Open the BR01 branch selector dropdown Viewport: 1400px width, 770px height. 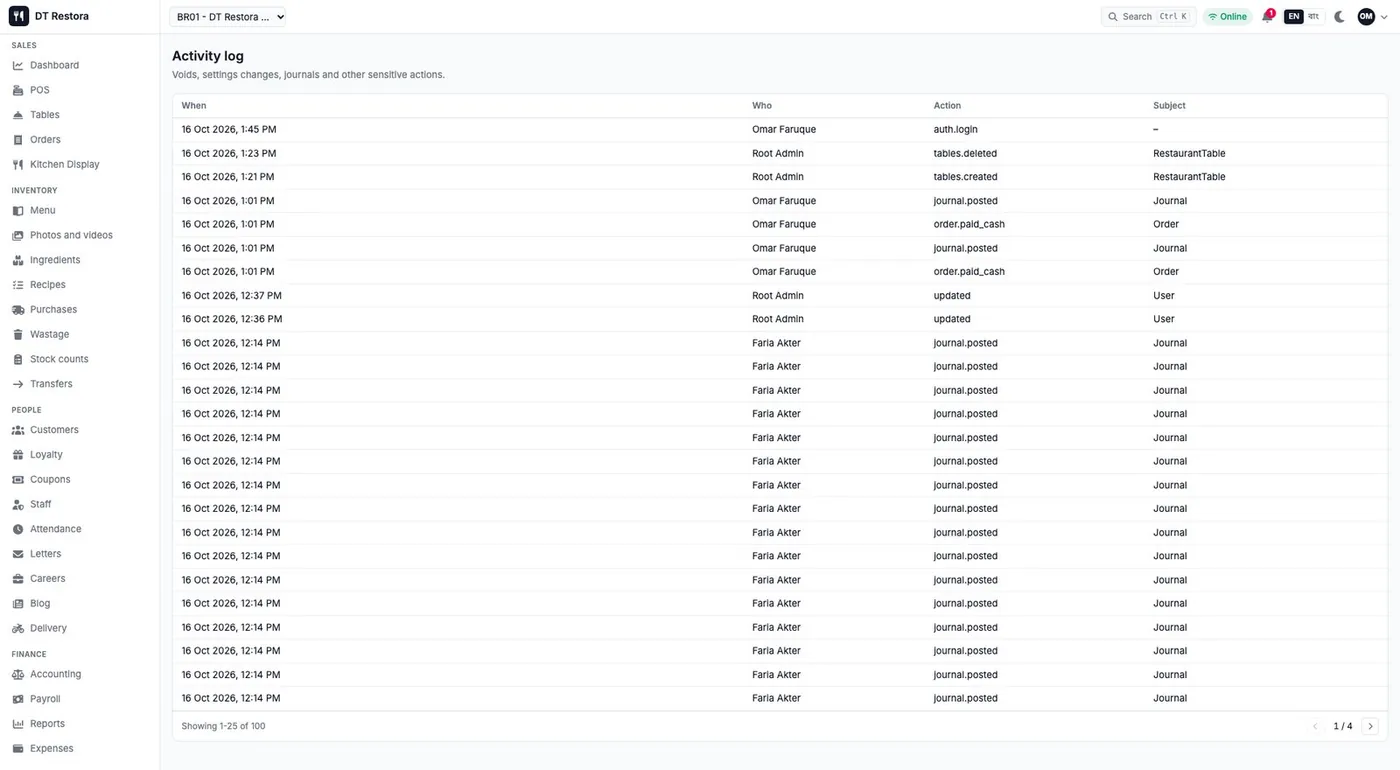(x=228, y=17)
